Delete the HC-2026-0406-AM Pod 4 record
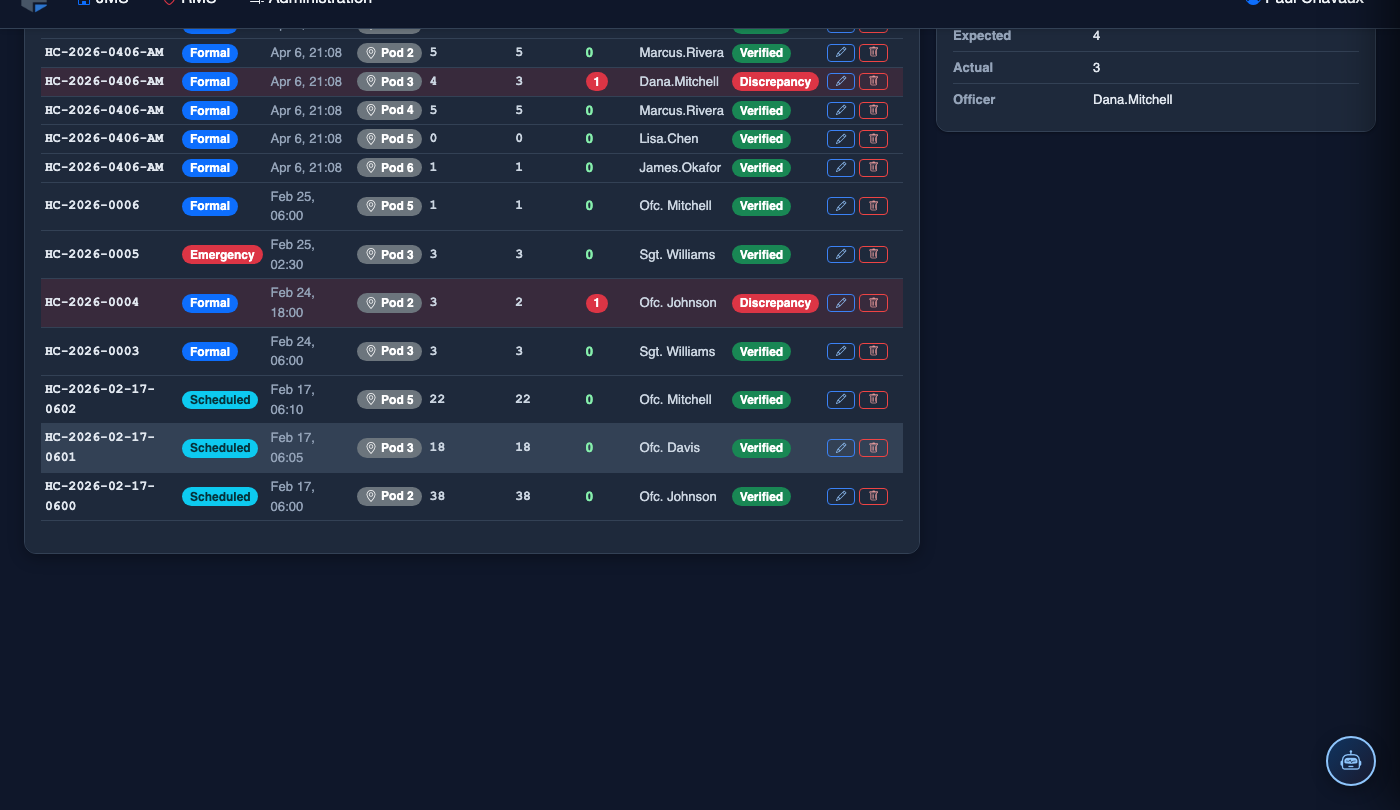1400x810 pixels. point(873,110)
